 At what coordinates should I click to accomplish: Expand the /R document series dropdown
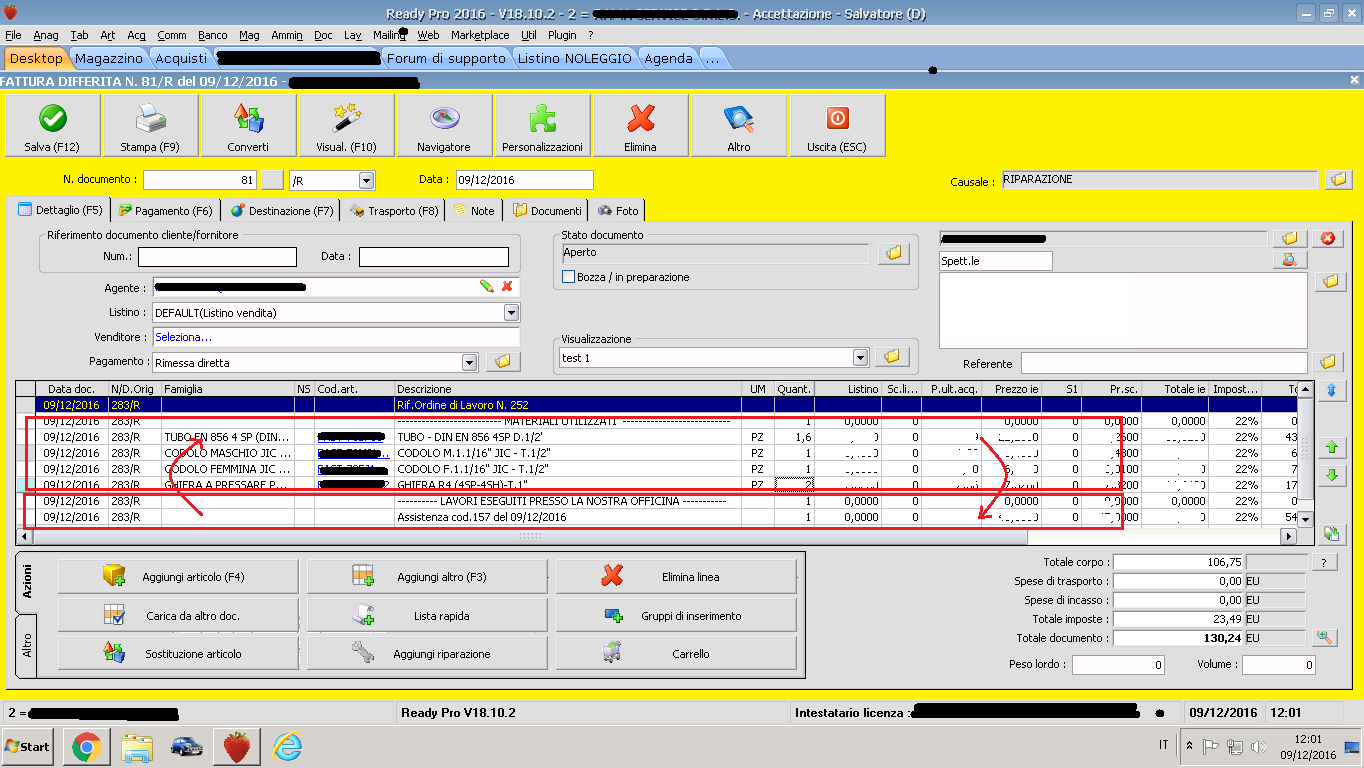[365, 181]
